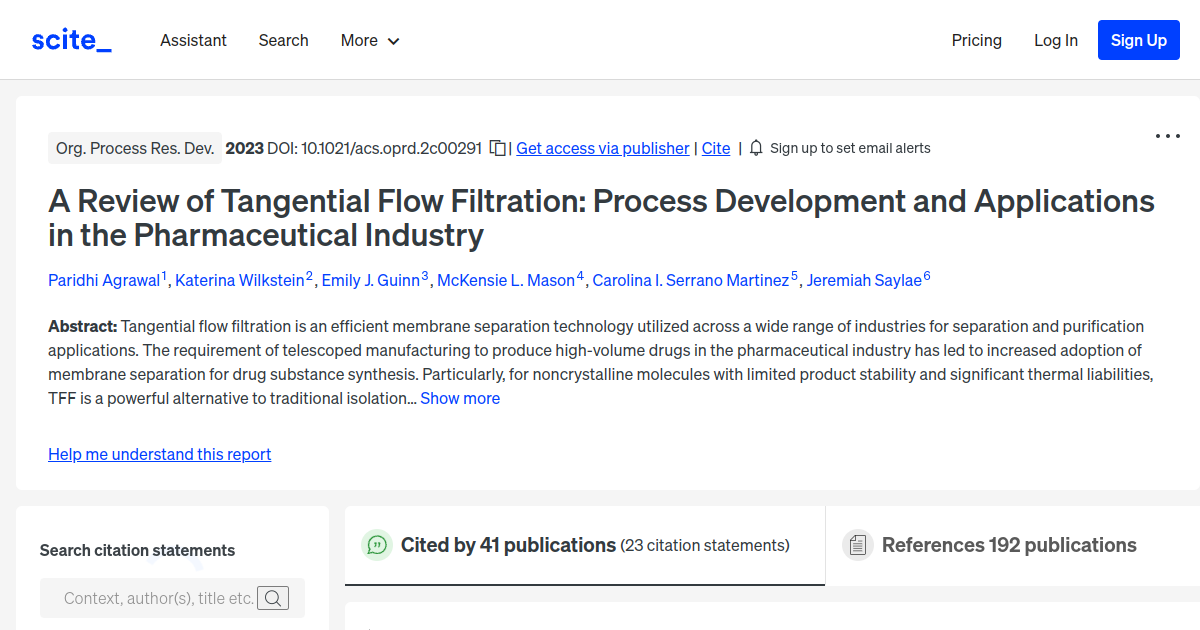Click the references document icon
Viewport: 1200px width, 630px height.
tap(858, 545)
